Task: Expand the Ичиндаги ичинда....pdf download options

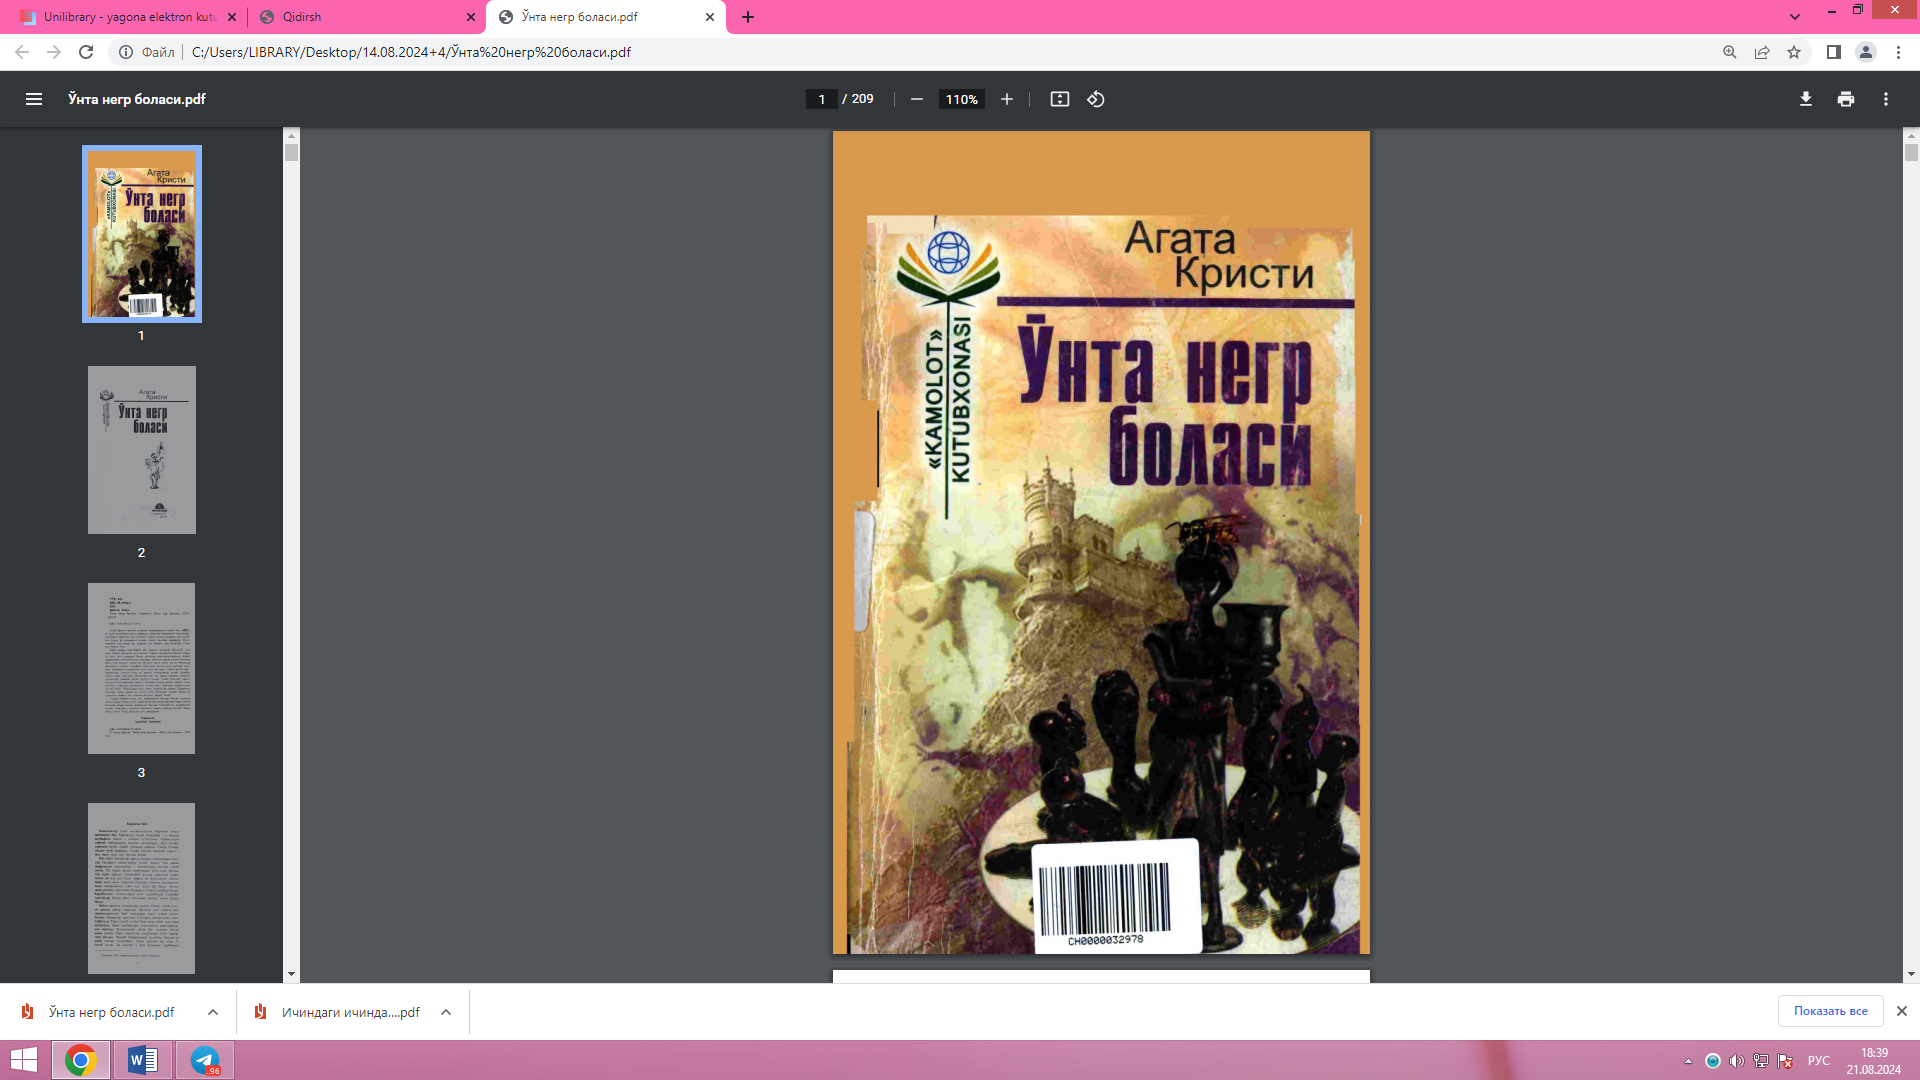Action: [443, 1012]
